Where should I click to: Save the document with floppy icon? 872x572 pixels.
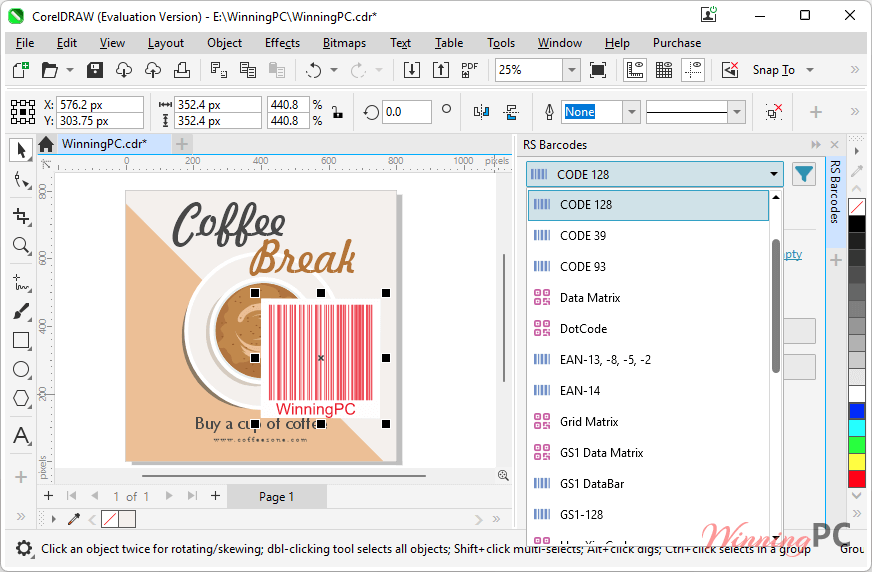click(x=95, y=70)
